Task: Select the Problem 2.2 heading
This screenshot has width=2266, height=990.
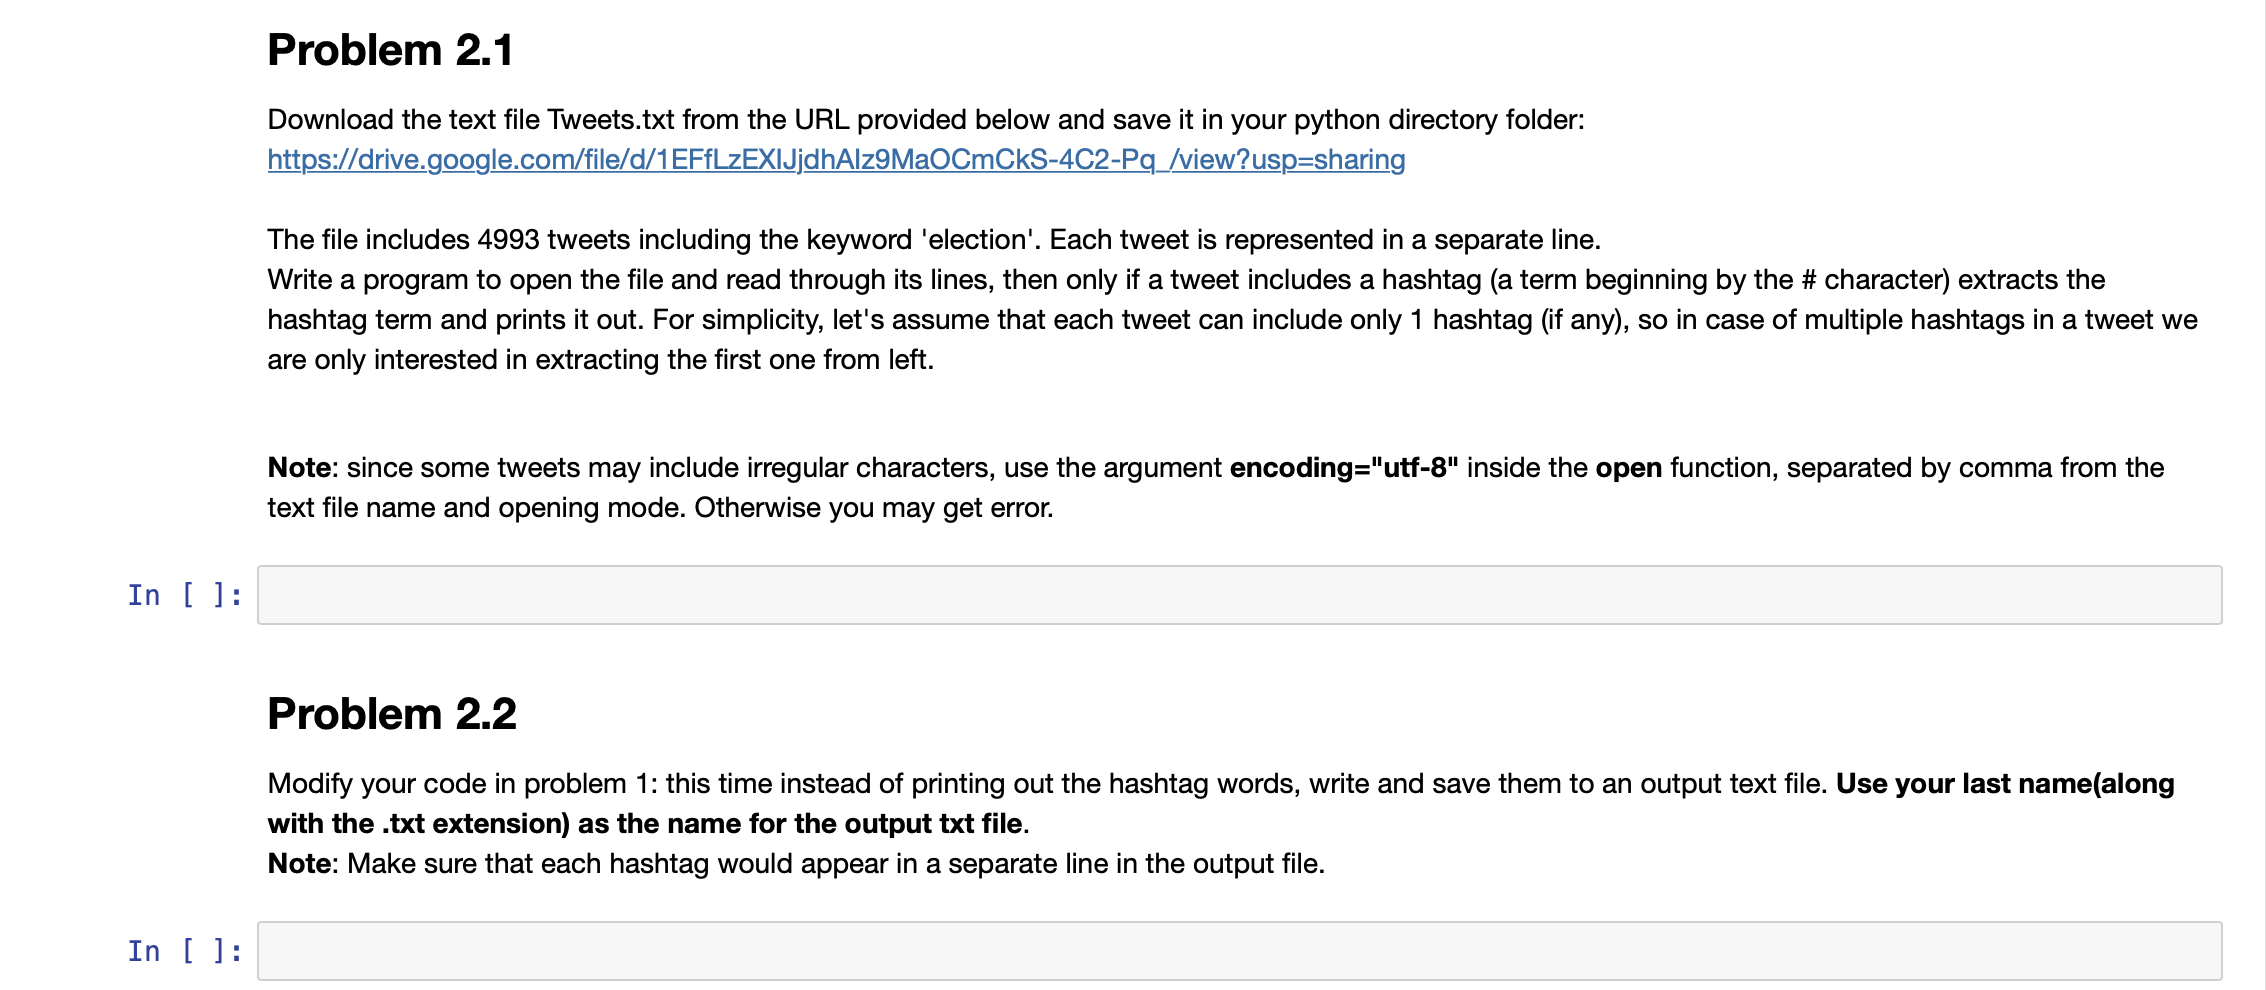Action: click(391, 713)
